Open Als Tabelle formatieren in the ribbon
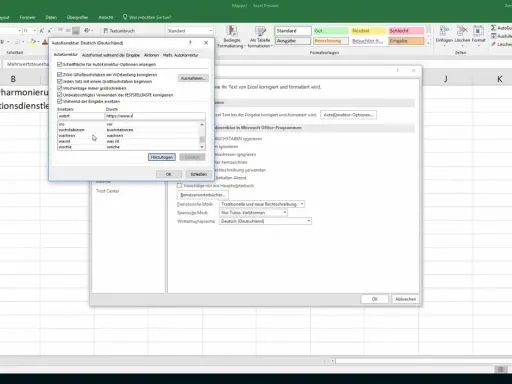 click(260, 37)
